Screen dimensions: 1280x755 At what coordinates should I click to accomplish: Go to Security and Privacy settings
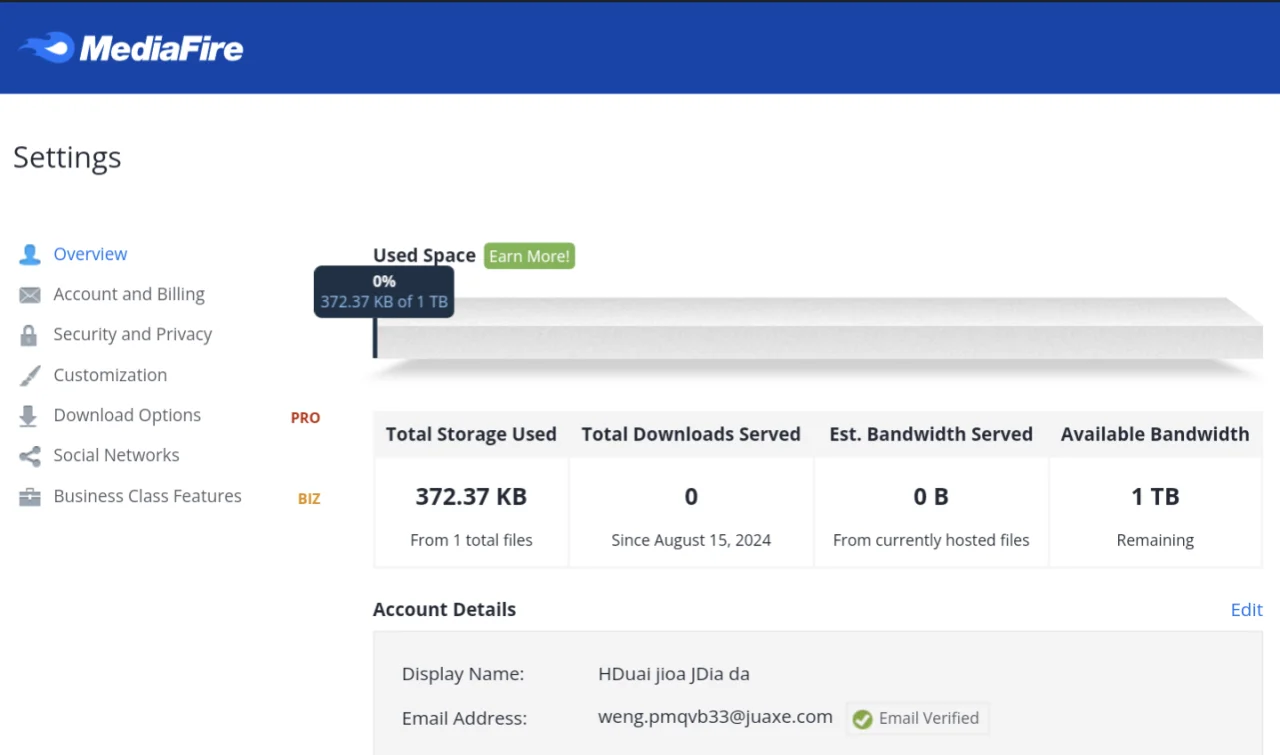coord(133,334)
